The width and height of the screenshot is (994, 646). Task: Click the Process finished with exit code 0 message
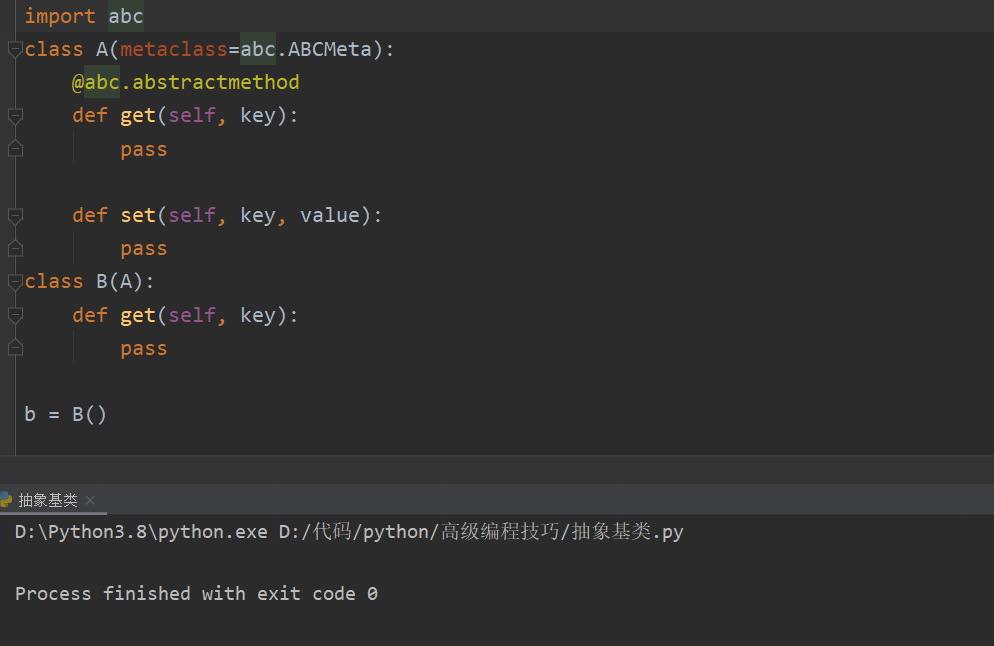click(x=194, y=593)
